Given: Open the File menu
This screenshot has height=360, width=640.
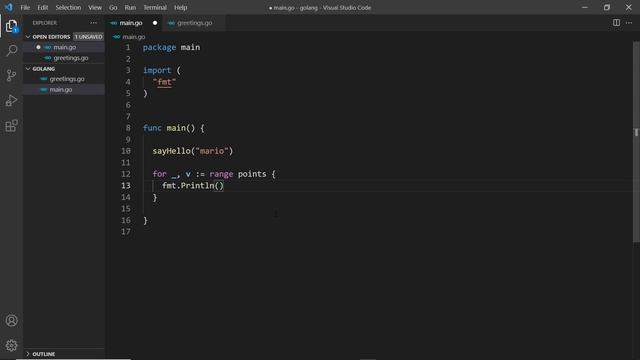Looking at the screenshot, I should (x=25, y=7).
